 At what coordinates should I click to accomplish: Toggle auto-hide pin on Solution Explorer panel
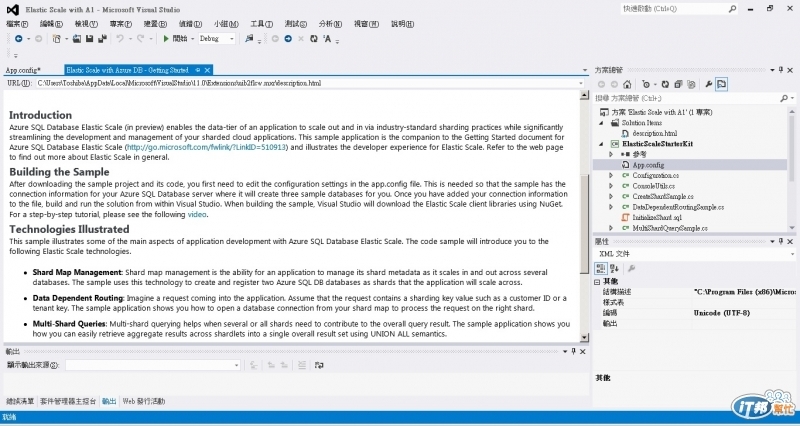(x=781, y=70)
